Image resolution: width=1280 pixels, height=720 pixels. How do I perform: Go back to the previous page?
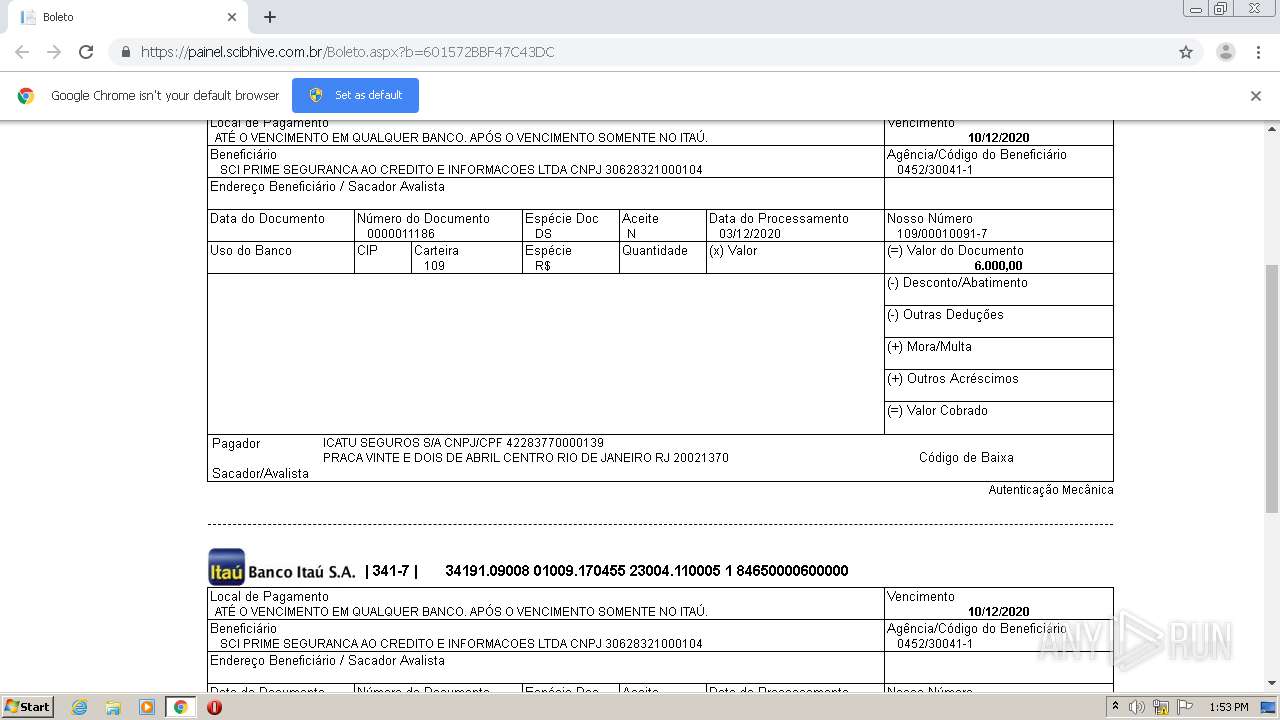22,52
